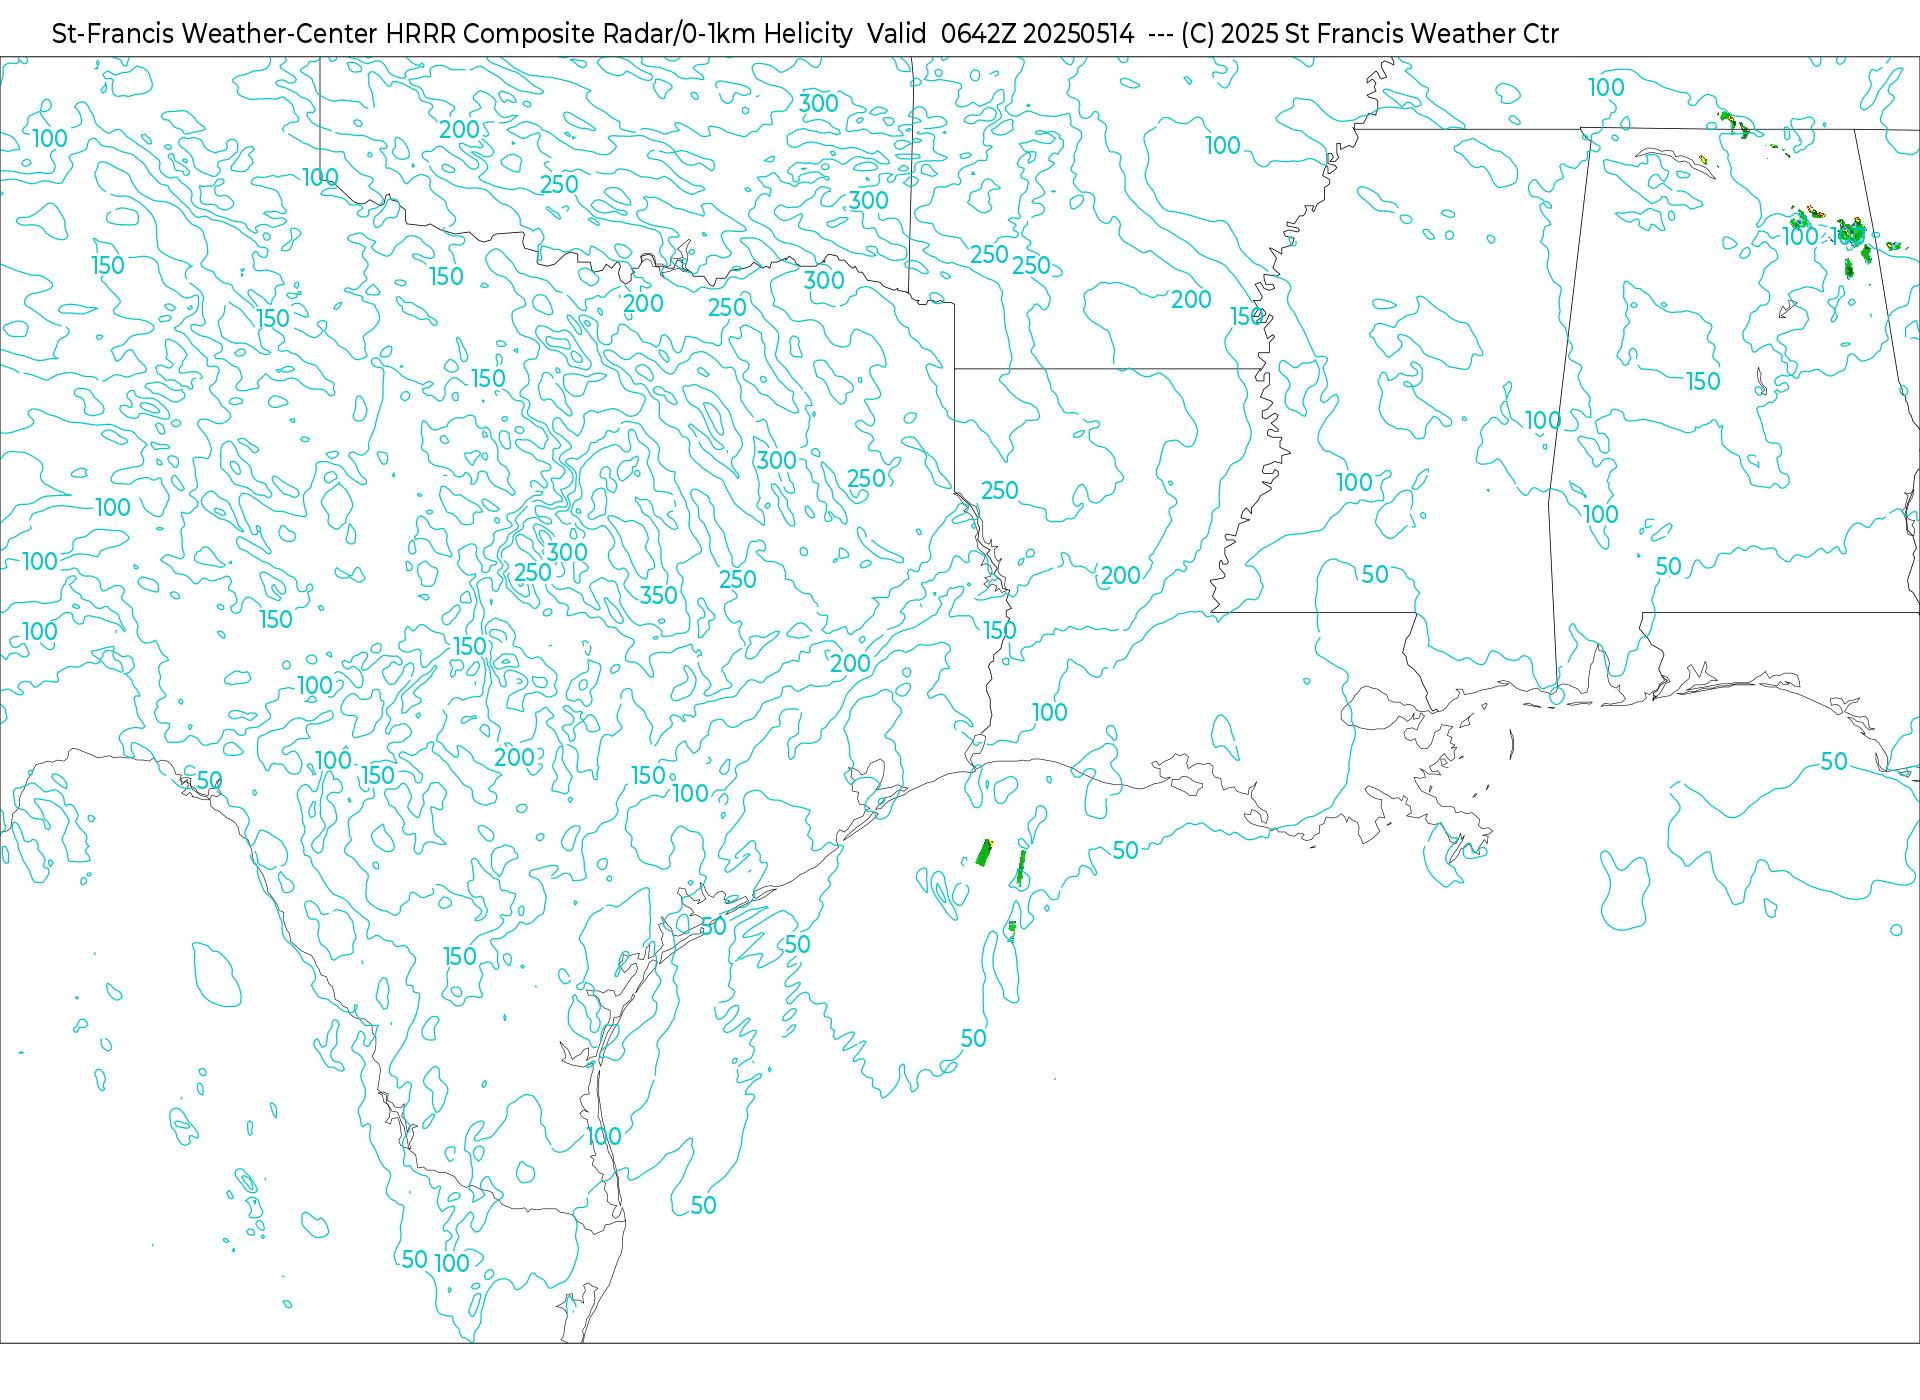The width and height of the screenshot is (1920, 1400).
Task: Click the 'HRRR Composite Radar/0-1km Helicity' title text
Action: pyautogui.click(x=619, y=34)
